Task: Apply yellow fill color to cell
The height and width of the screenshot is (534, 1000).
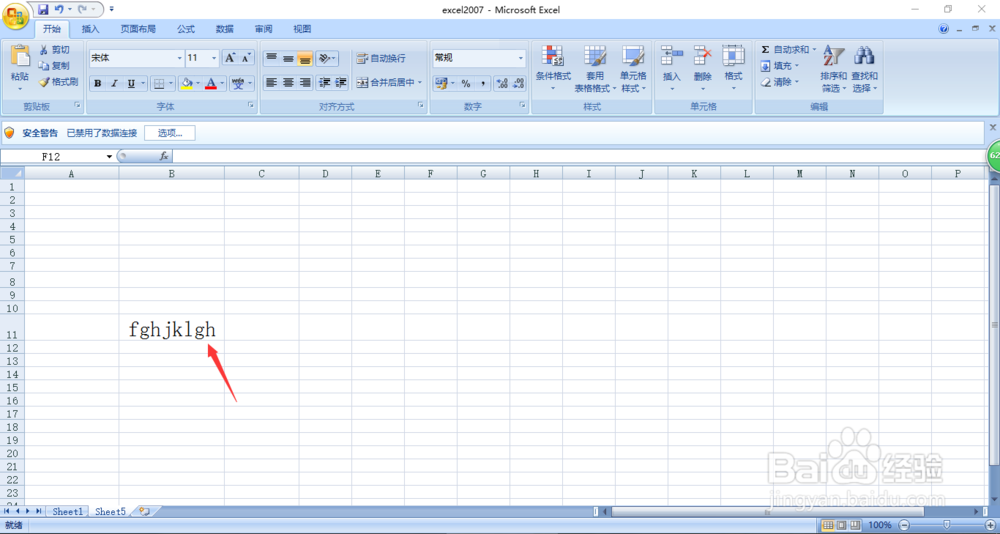Action: (x=186, y=84)
